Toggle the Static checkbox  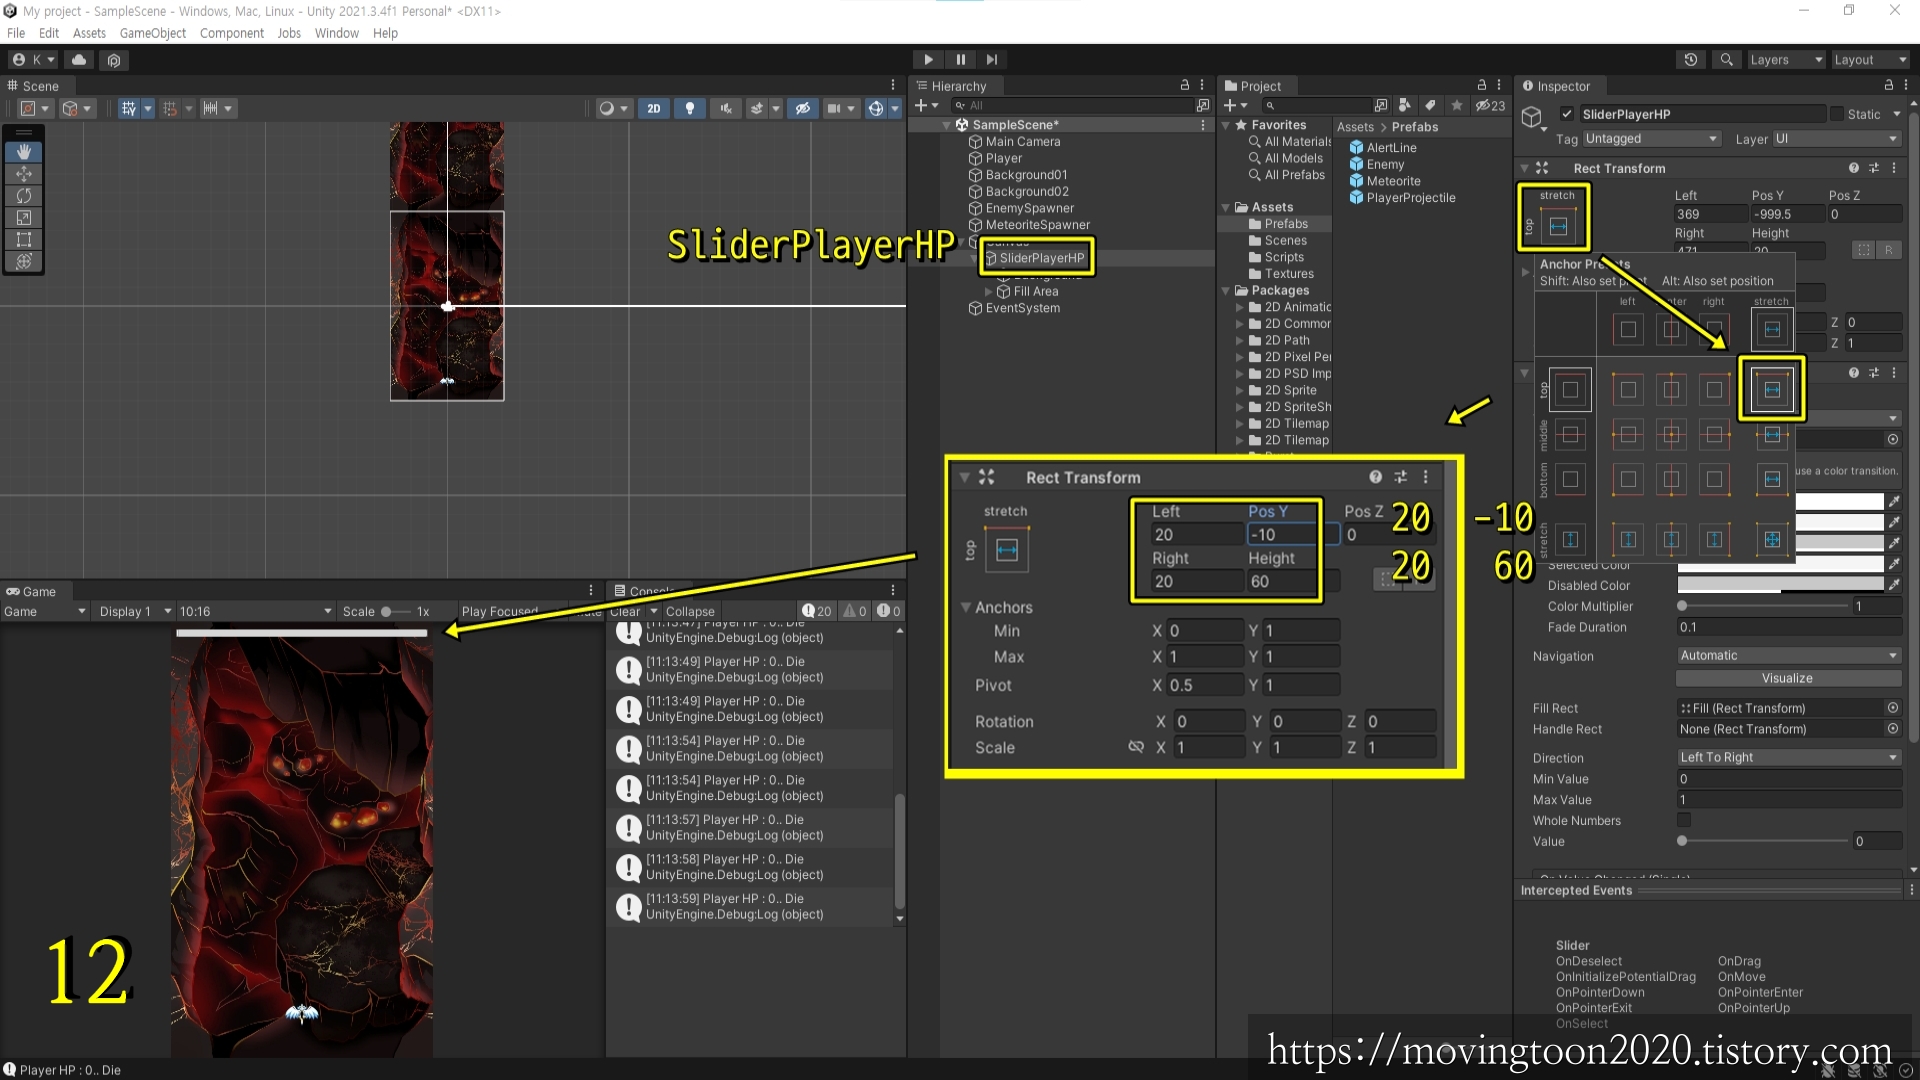[1837, 114]
